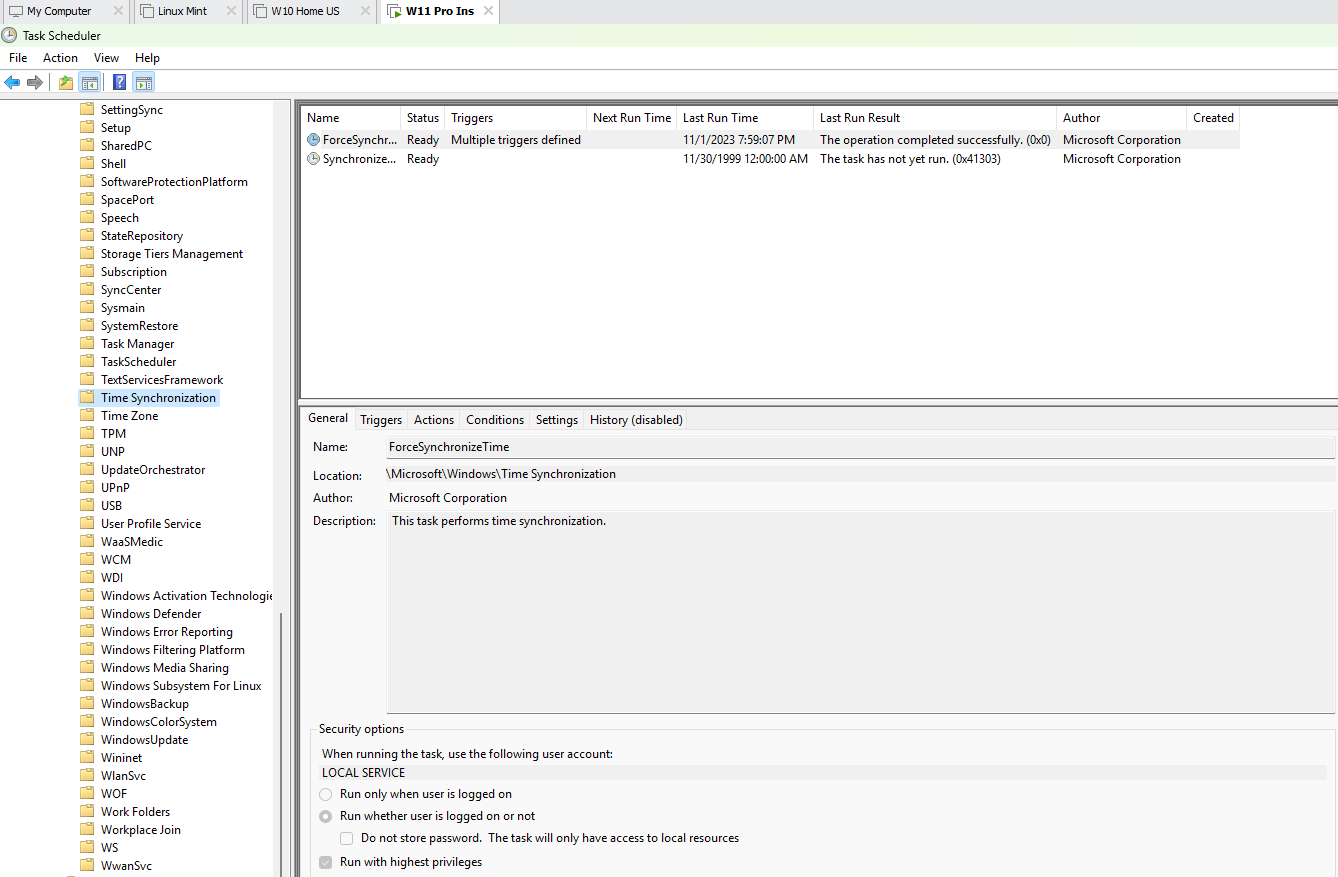Viewport: 1338px width, 877px height.
Task: Switch to the Actions tab
Action: 434,420
